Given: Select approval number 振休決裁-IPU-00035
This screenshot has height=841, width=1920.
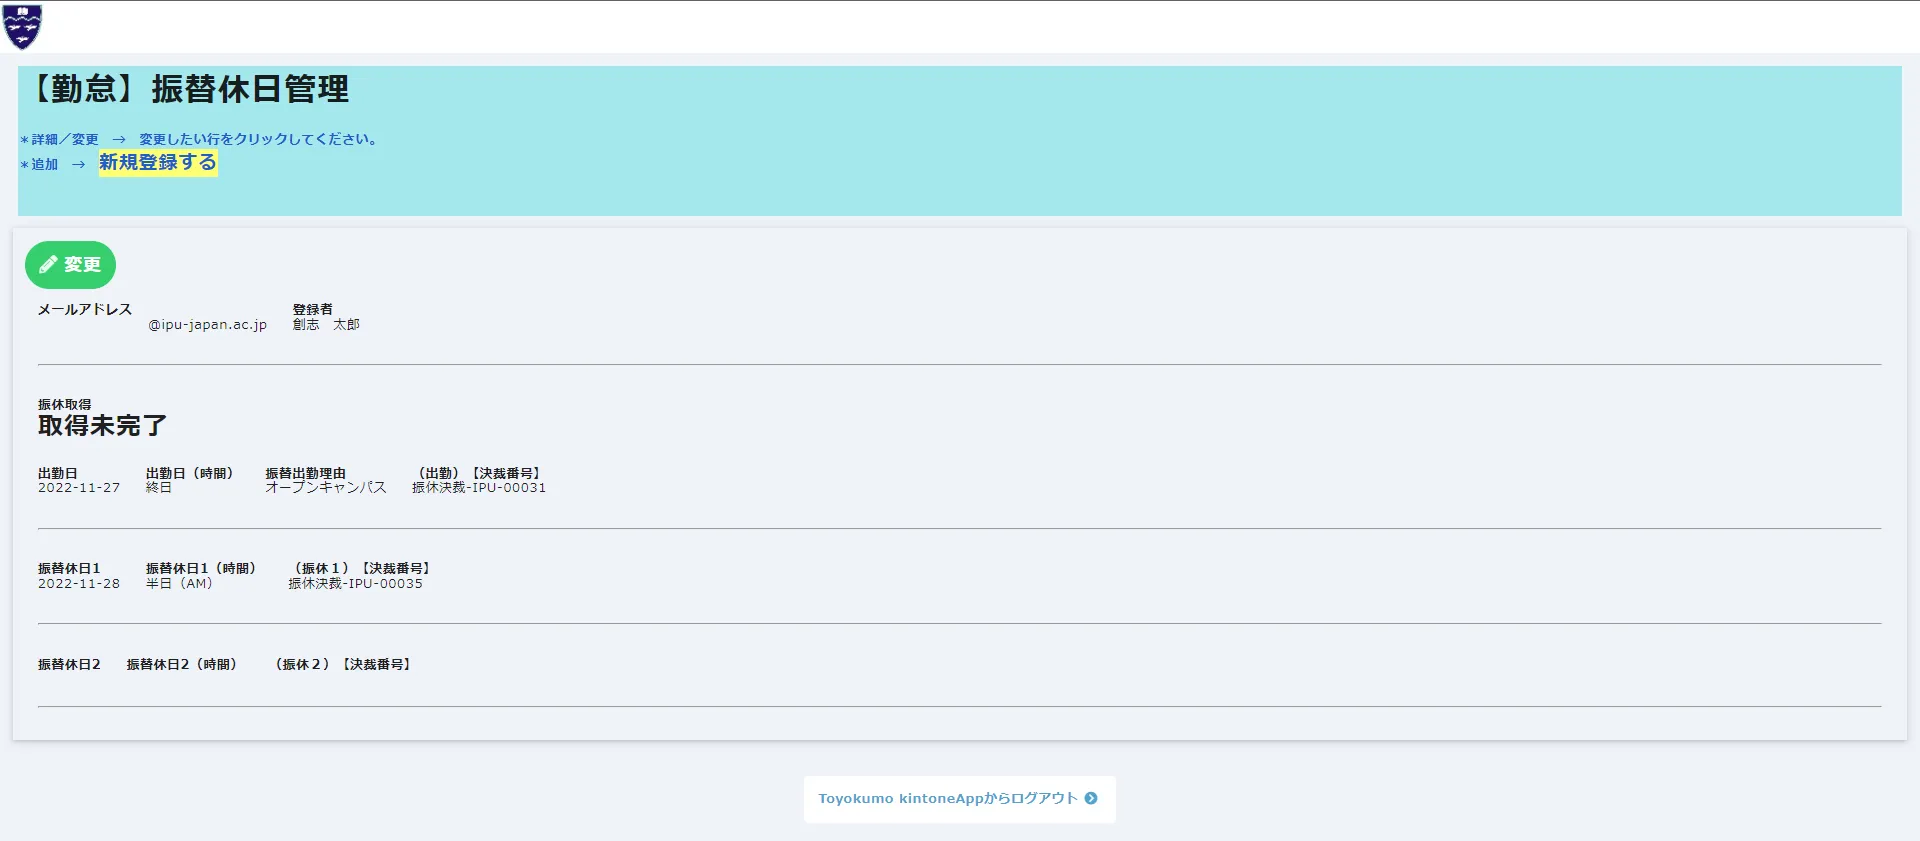Looking at the screenshot, I should tap(355, 584).
